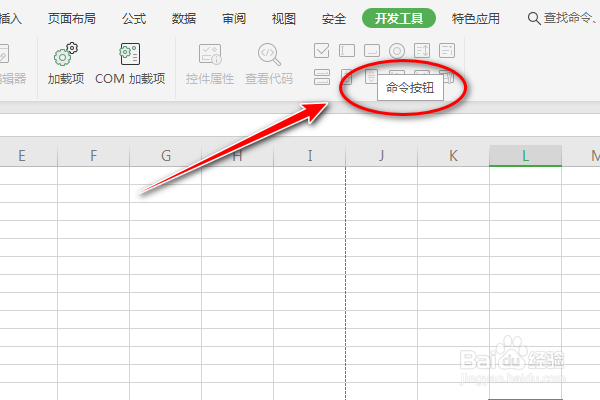Screen dimensions: 600x400
Task: Switch to the 视图 tab
Action: pos(284,18)
